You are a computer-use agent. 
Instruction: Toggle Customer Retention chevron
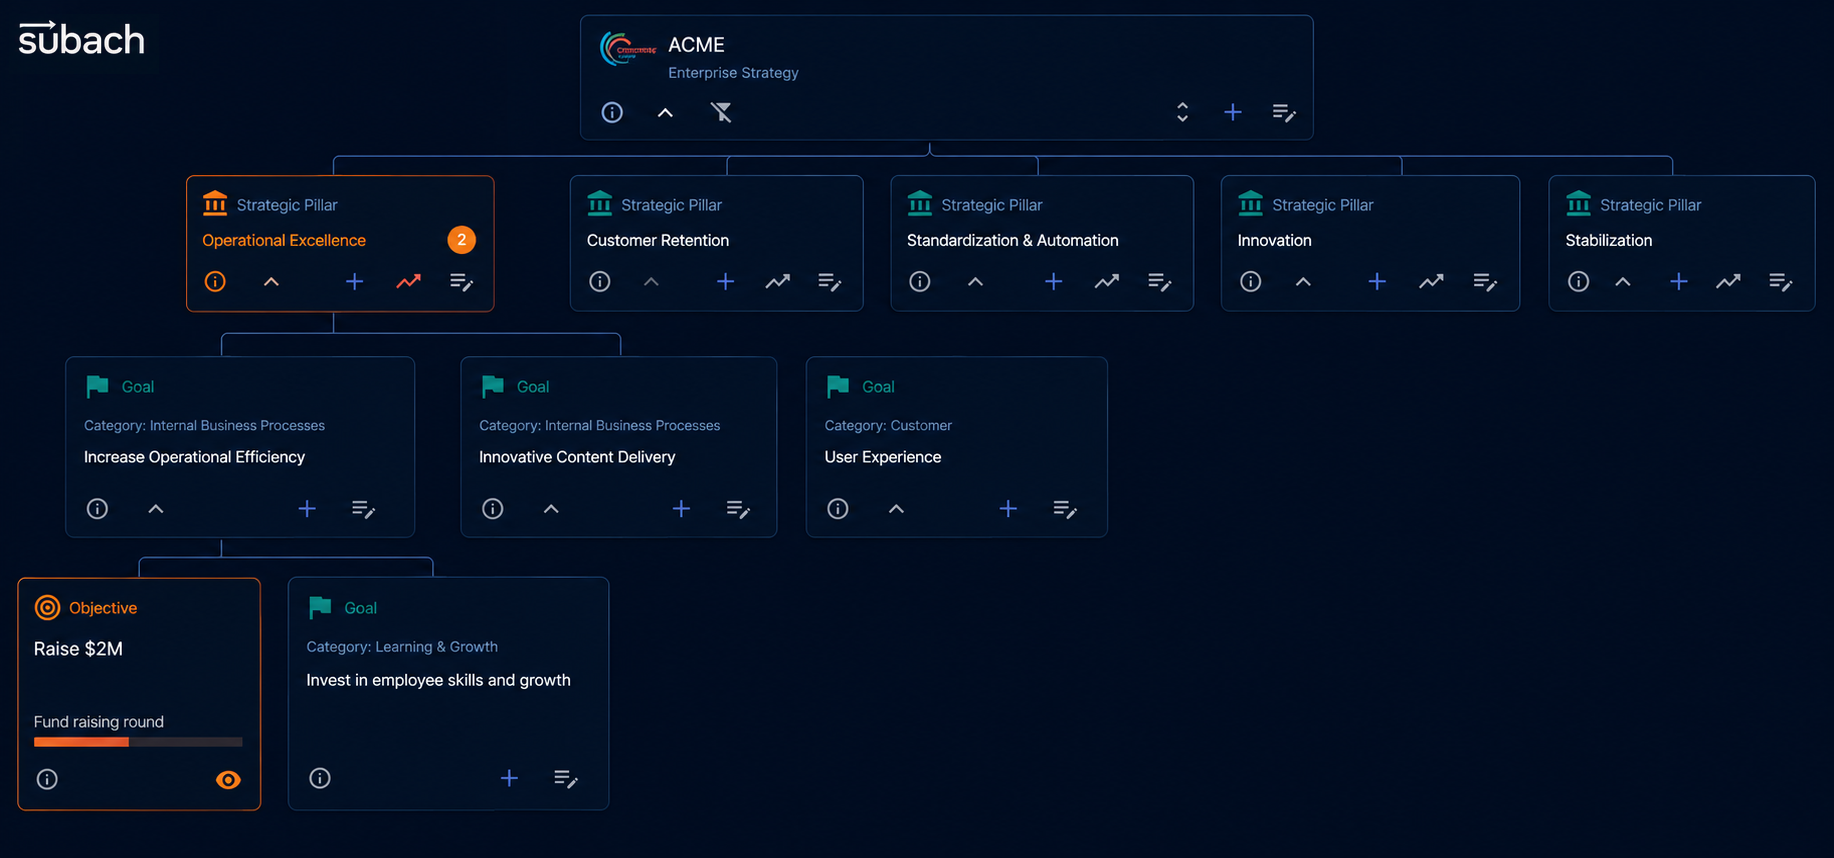click(651, 282)
